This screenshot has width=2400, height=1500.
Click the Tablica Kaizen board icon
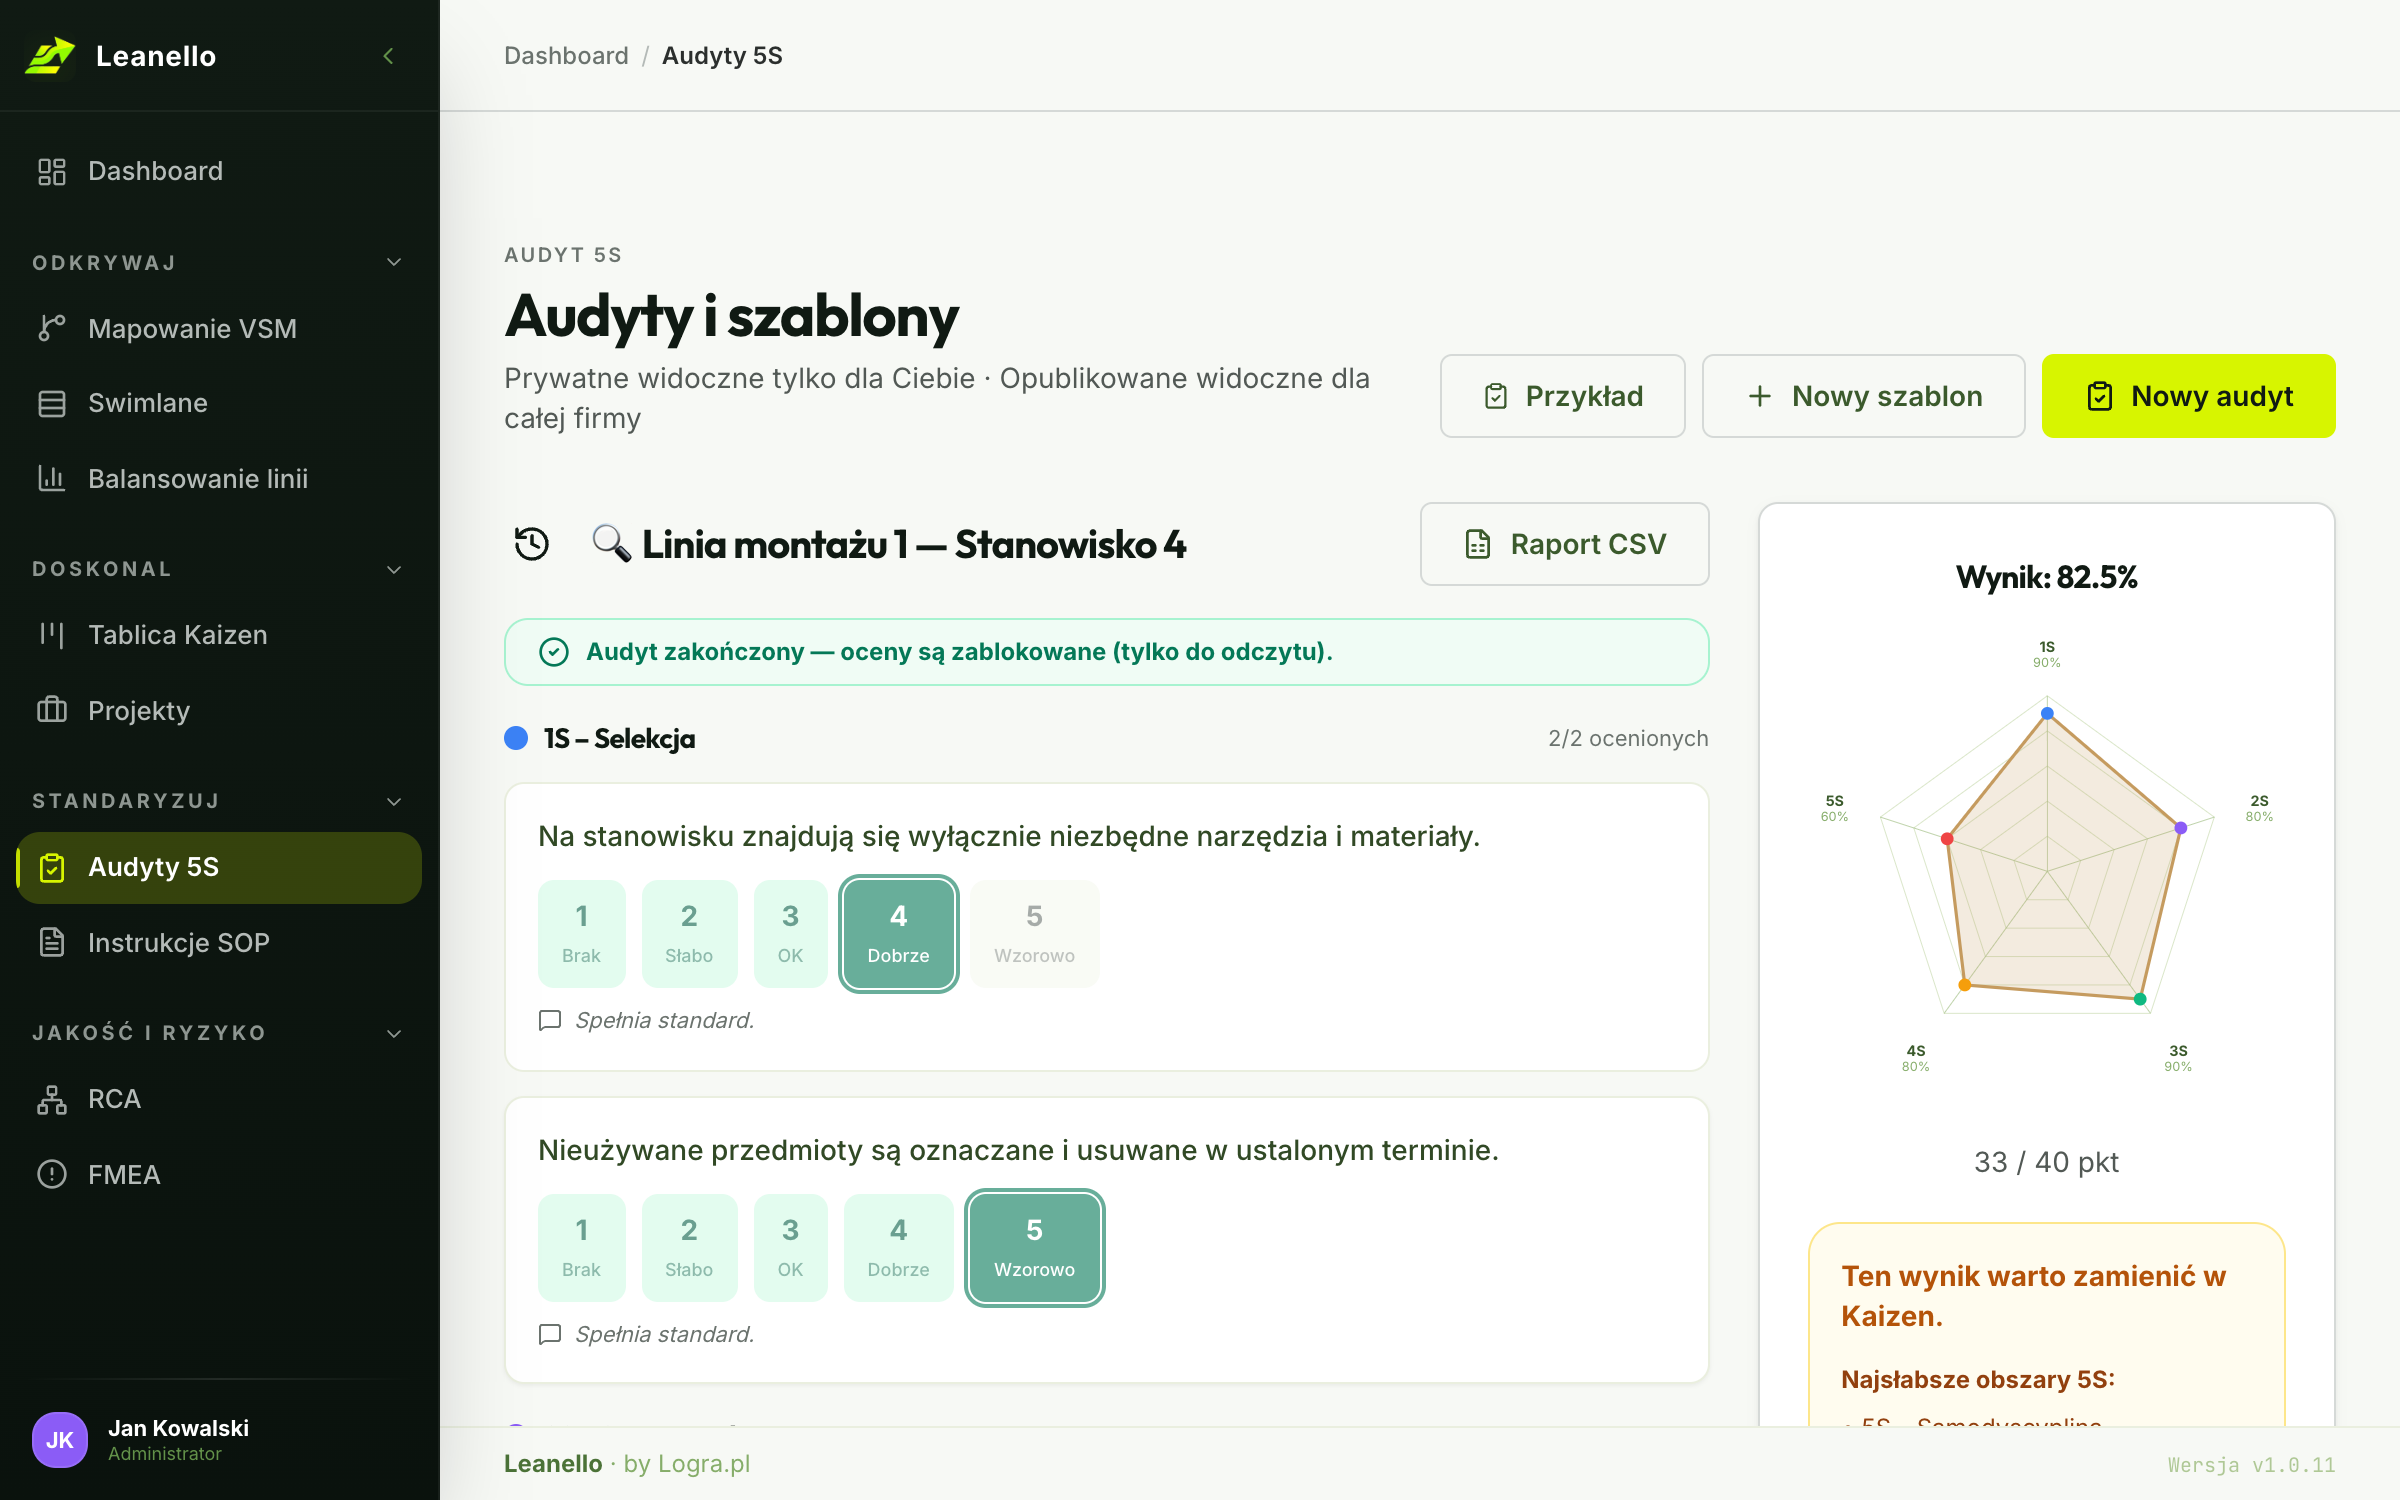(x=52, y=635)
